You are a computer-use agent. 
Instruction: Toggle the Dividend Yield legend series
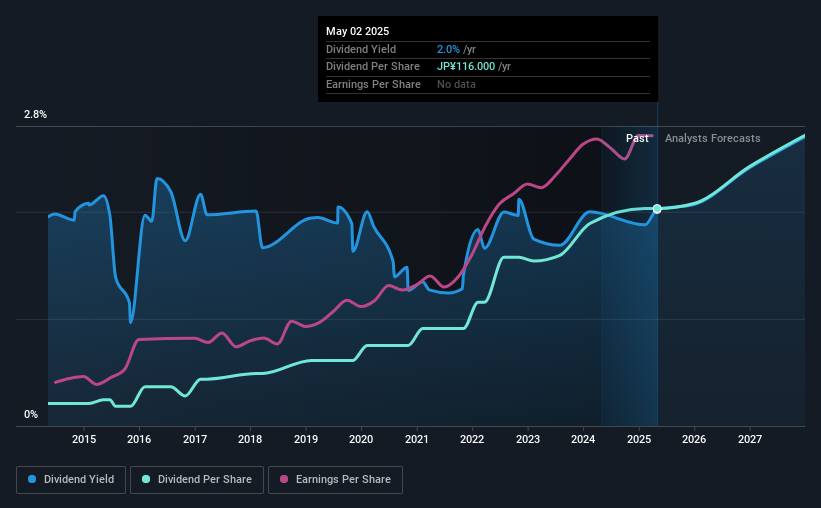click(71, 479)
